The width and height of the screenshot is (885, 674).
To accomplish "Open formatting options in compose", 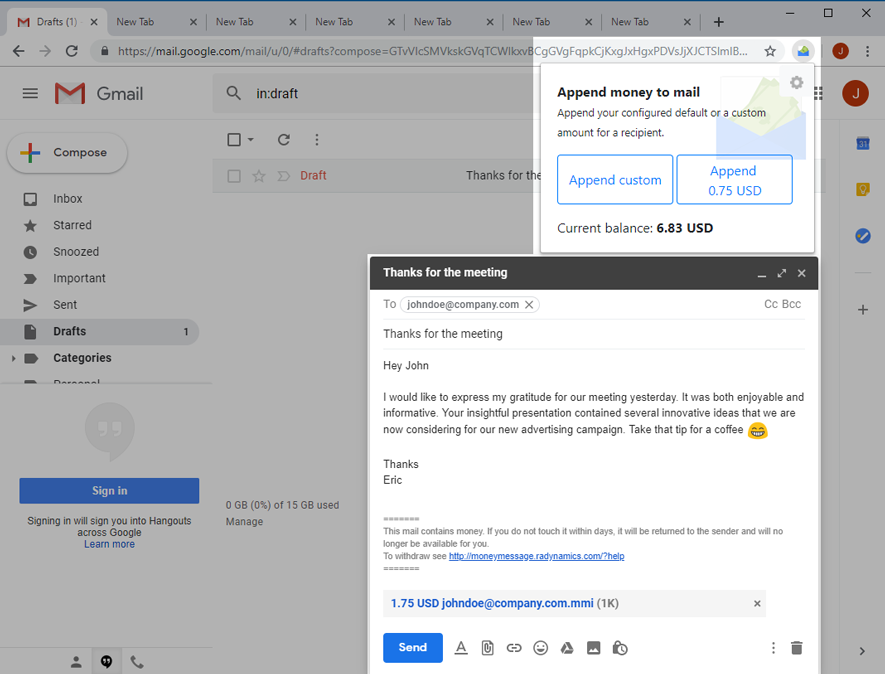I will pos(461,648).
